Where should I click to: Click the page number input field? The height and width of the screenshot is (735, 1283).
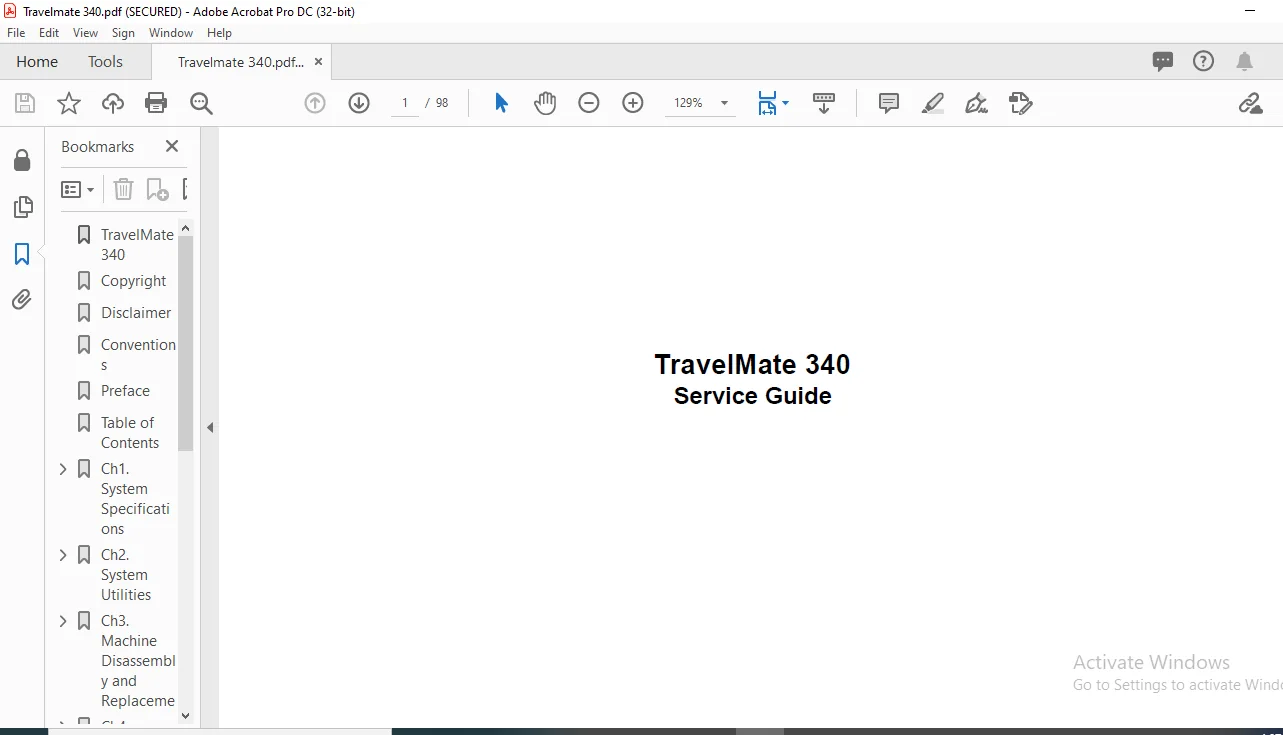pyautogui.click(x=405, y=103)
